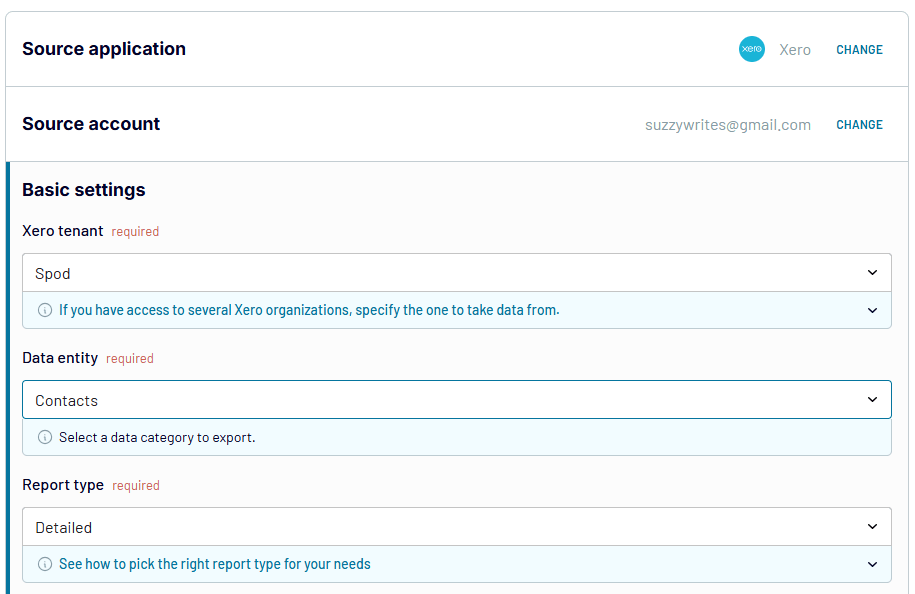
Task: Change the source application
Action: [859, 50]
